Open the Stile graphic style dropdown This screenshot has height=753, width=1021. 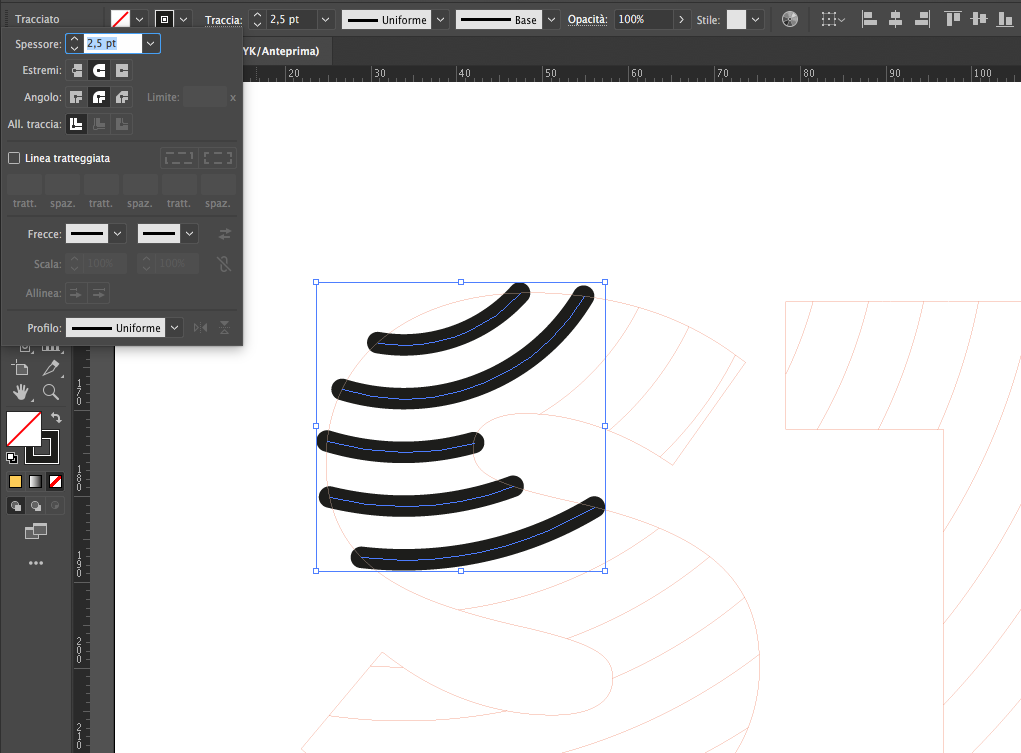[x=755, y=20]
